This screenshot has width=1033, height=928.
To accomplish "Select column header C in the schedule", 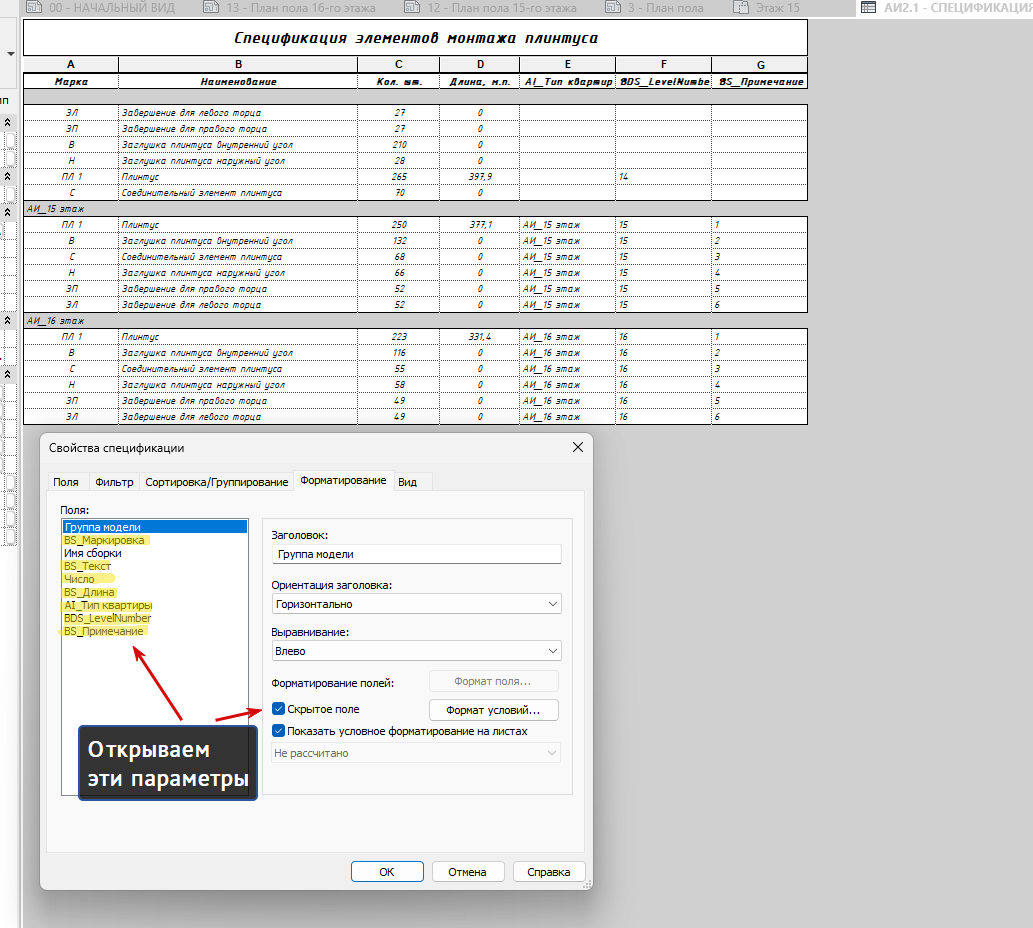I will (399, 65).
